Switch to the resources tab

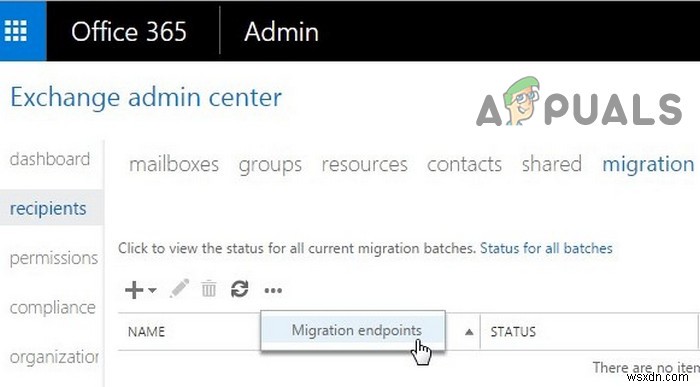[x=364, y=164]
